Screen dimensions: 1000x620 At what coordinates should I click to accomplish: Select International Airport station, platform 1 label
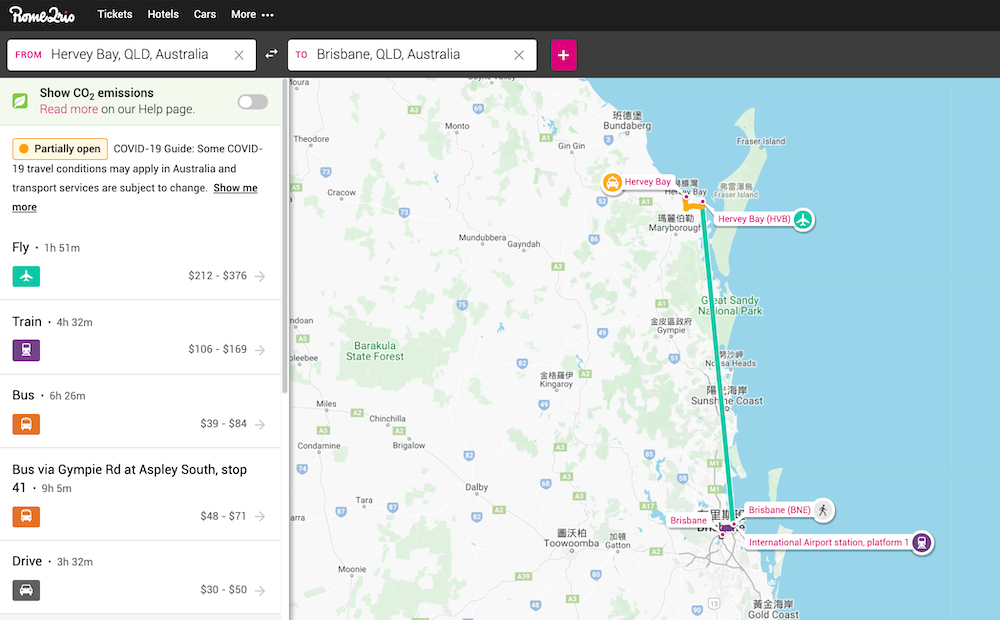828,542
